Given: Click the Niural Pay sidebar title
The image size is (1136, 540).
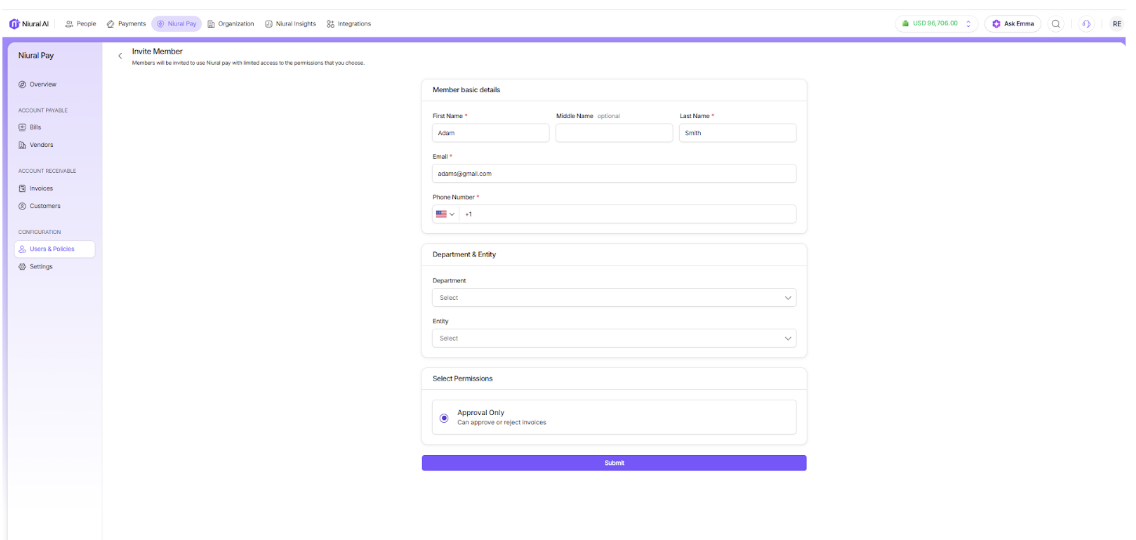Looking at the screenshot, I should [36, 55].
